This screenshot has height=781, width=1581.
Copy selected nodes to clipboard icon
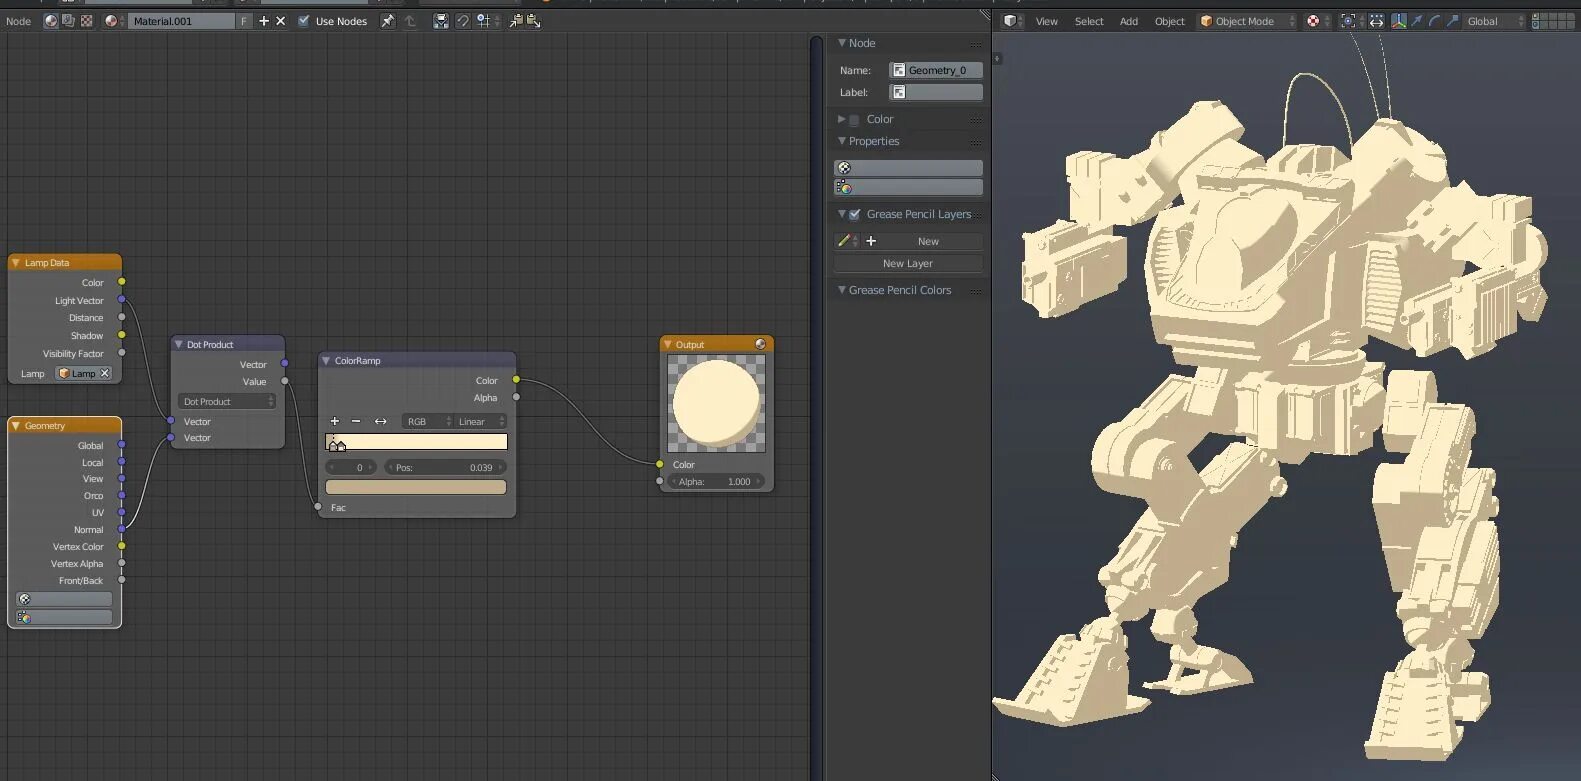click(516, 21)
